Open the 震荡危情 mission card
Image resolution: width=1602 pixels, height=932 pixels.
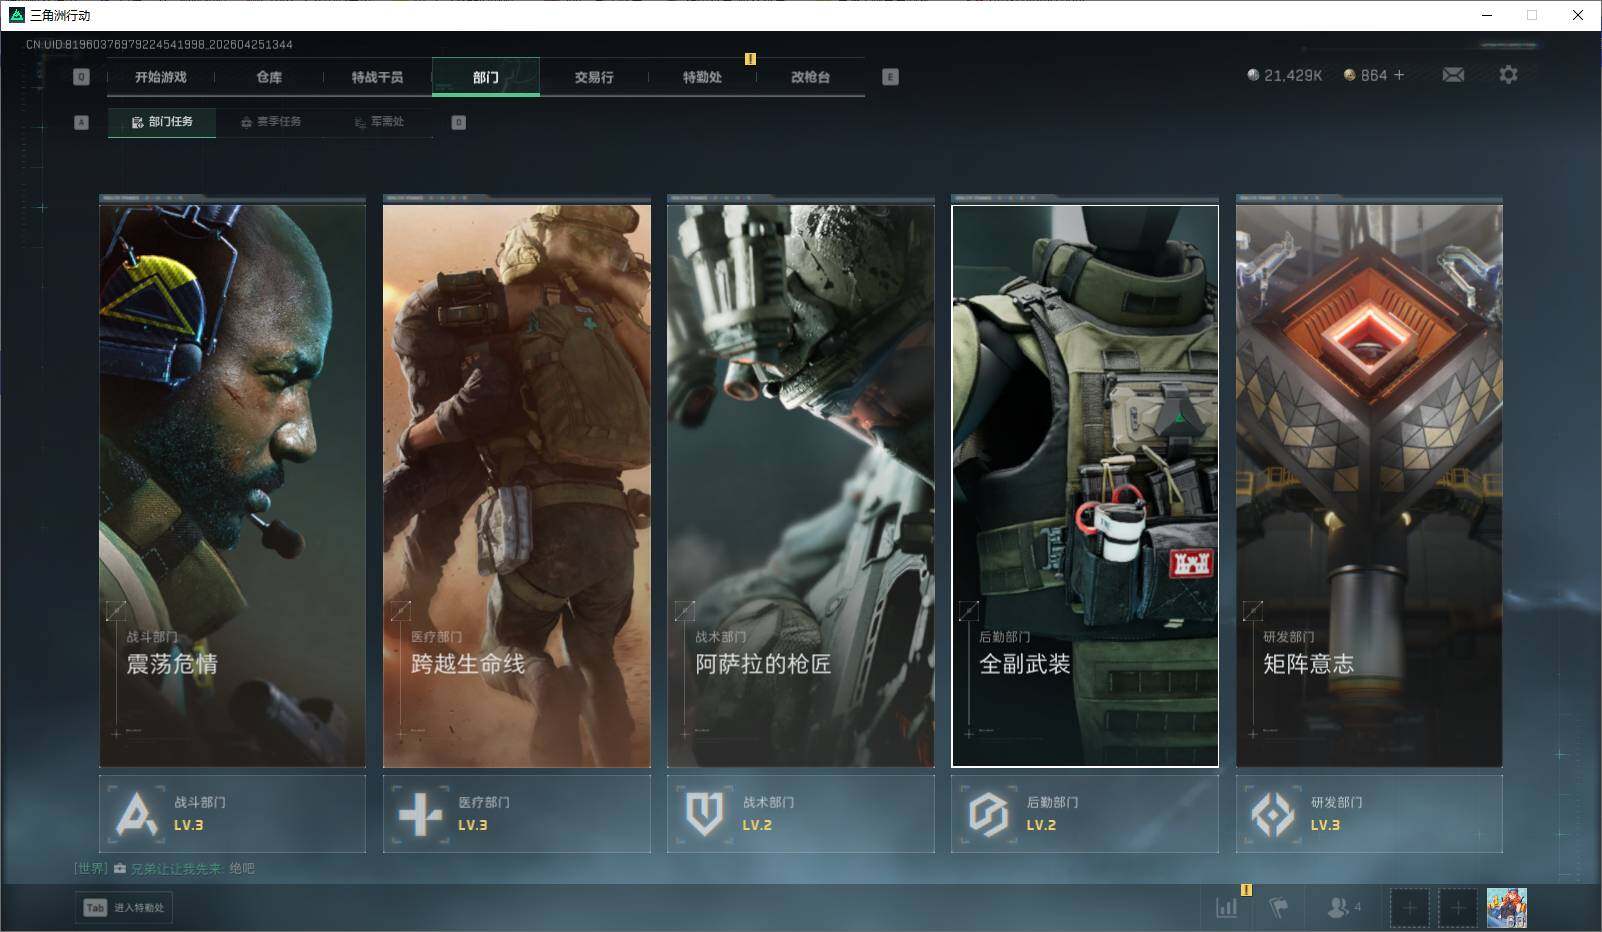point(233,486)
